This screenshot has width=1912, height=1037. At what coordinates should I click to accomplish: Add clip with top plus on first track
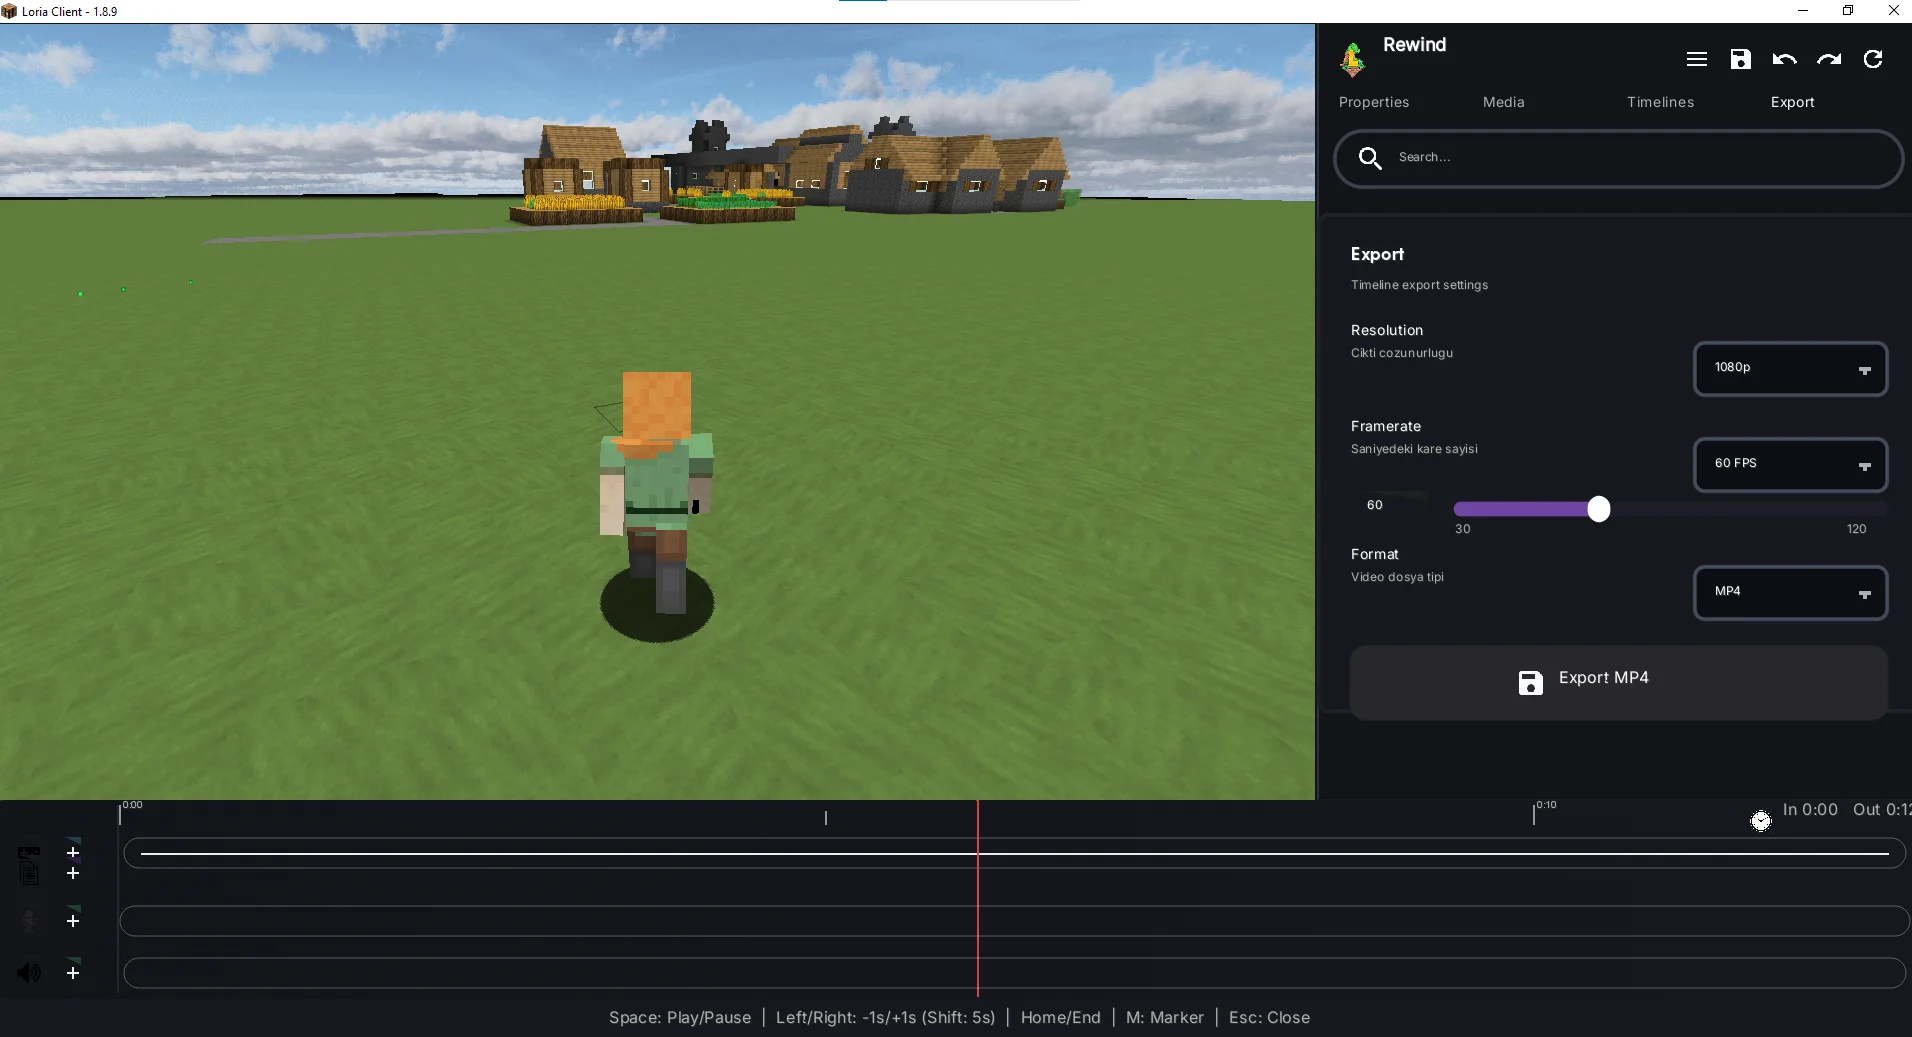click(x=73, y=852)
